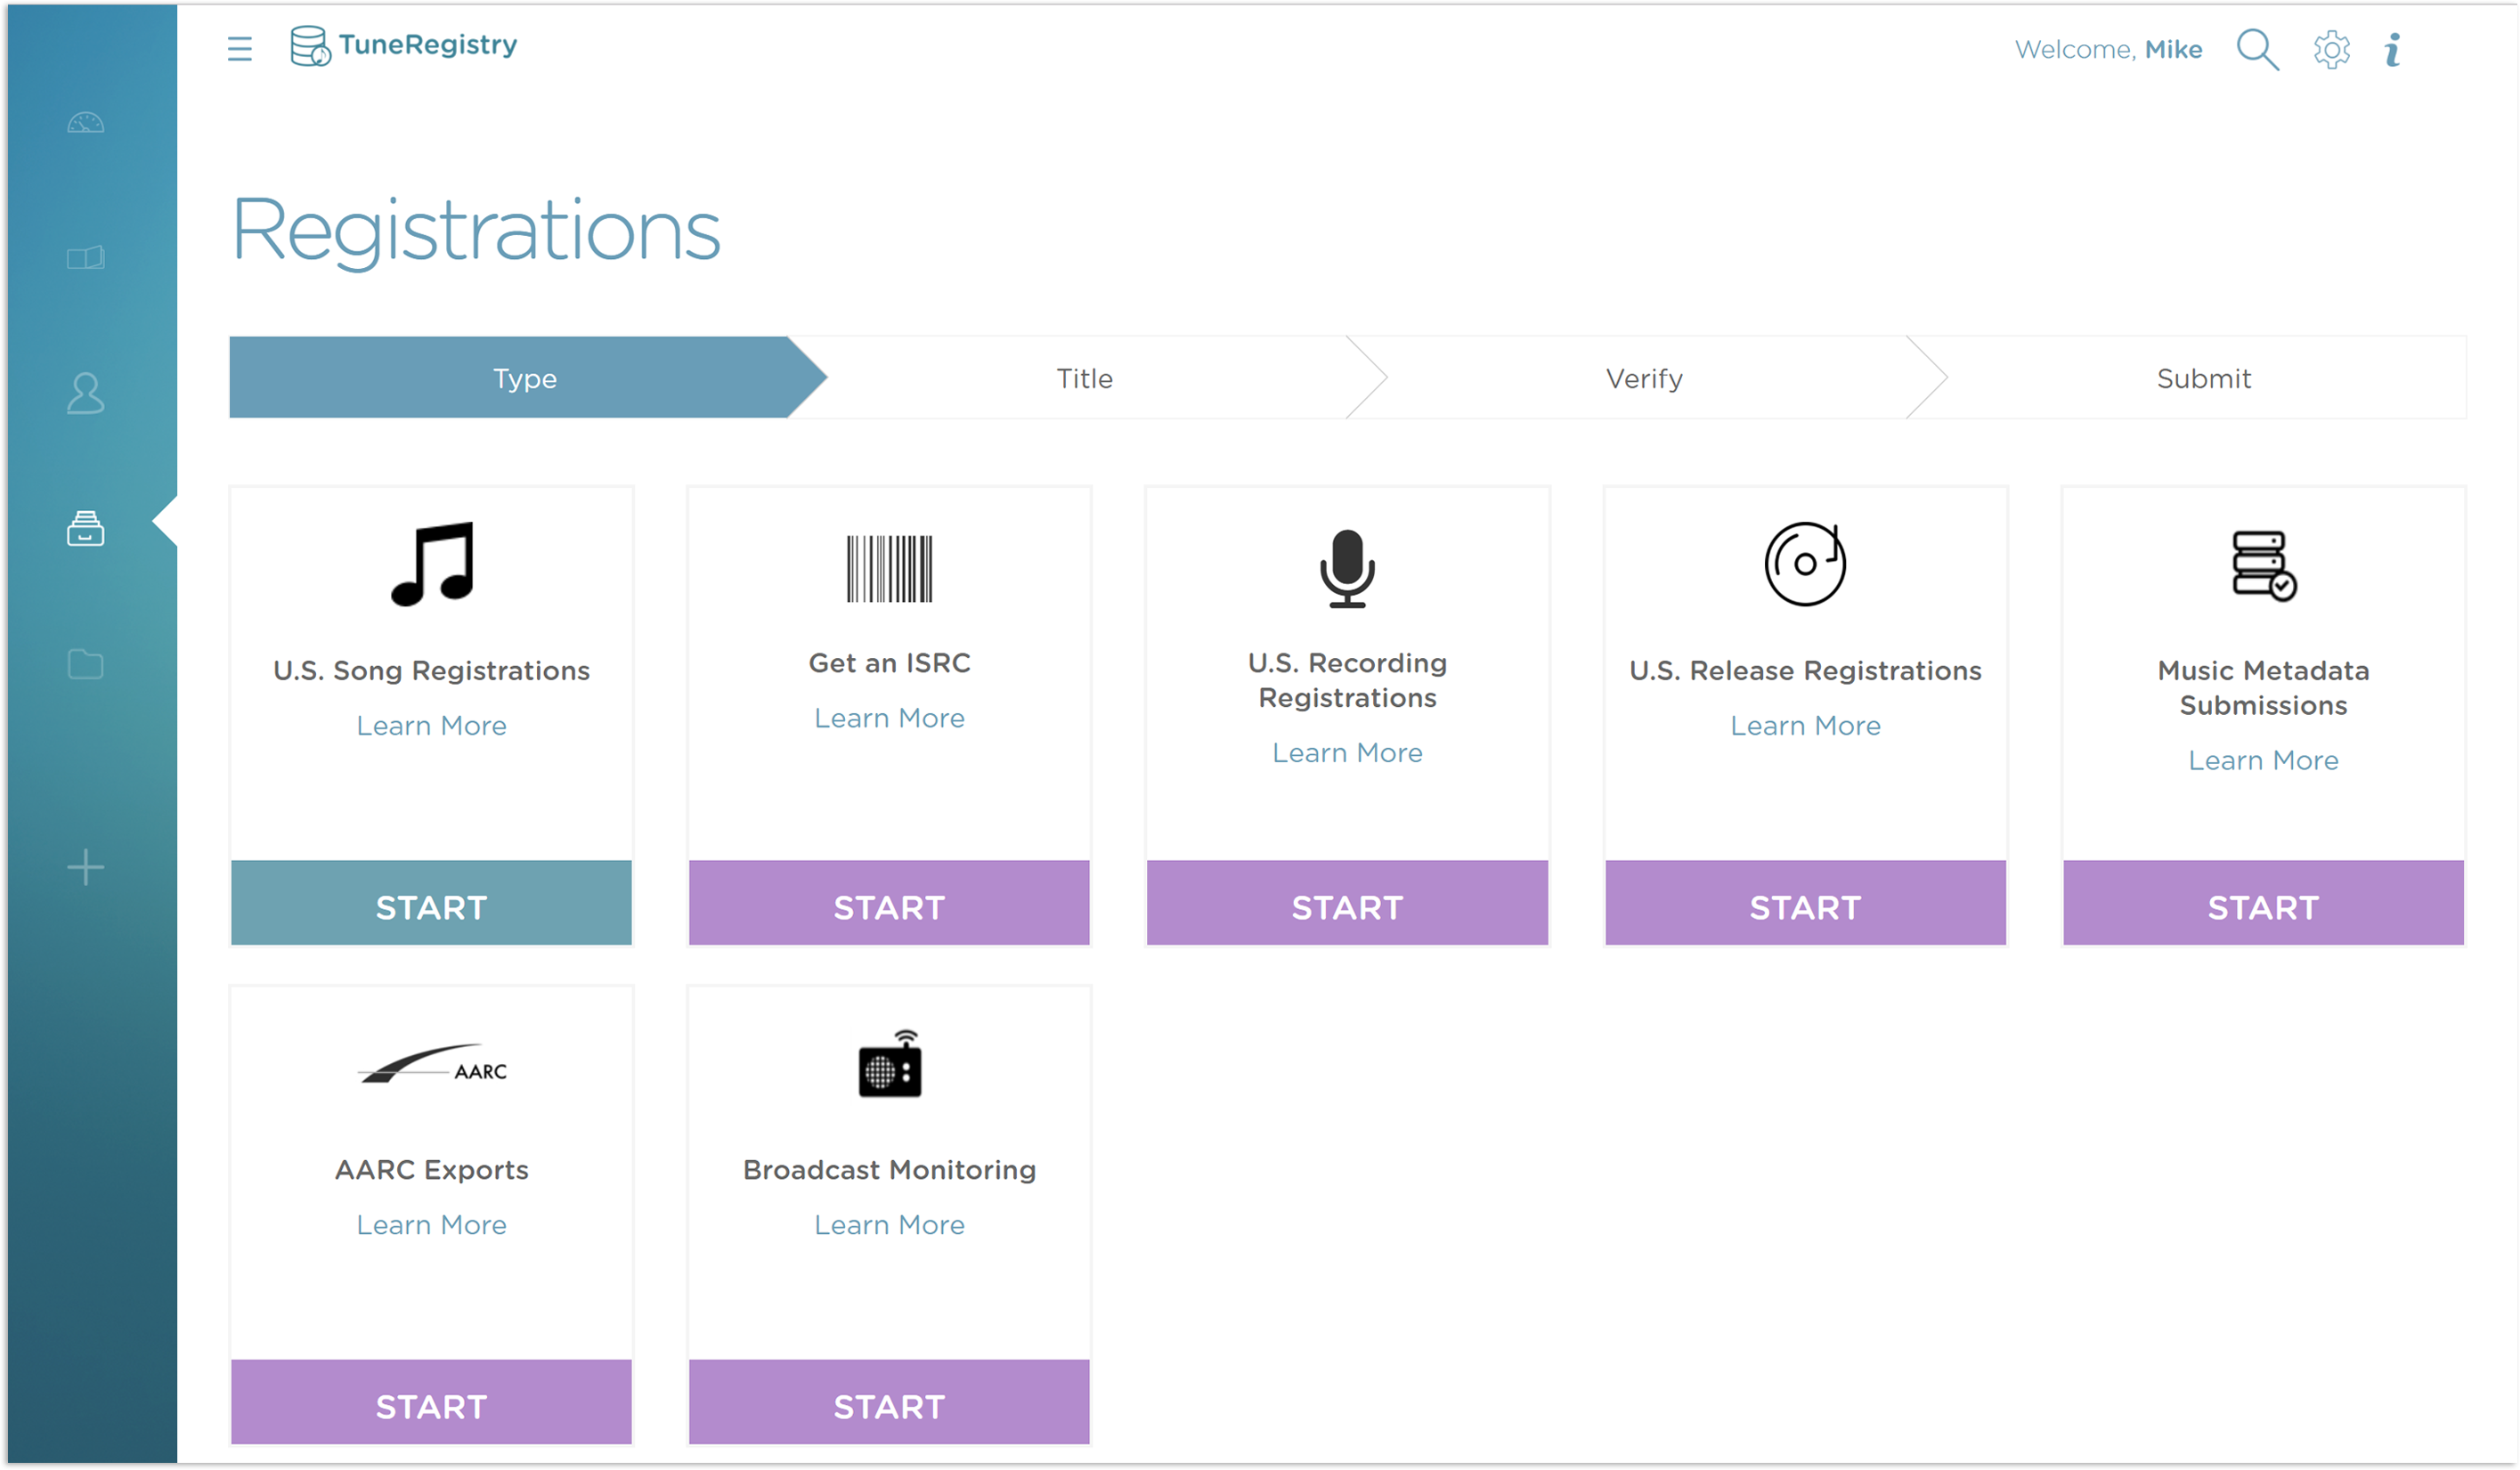This screenshot has width=2520, height=1470.
Task: Open the folder icon in sidebar
Action: tap(86, 664)
